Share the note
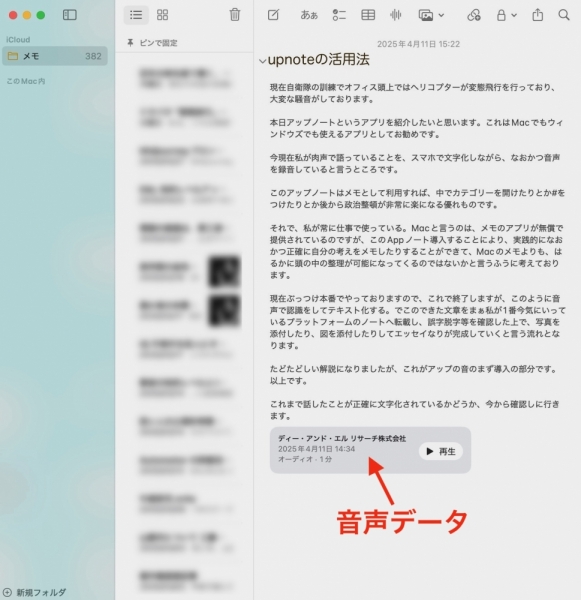Image resolution: width=581 pixels, height=600 pixels. click(x=538, y=15)
